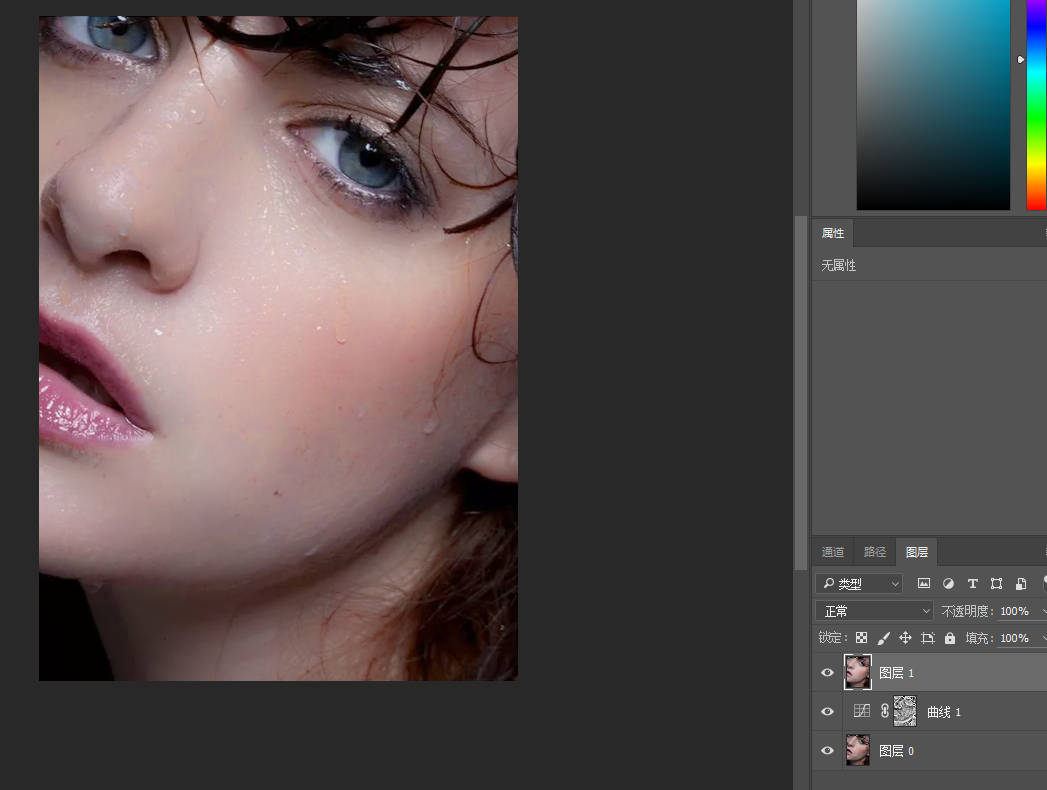Hide 曲线 1 layer visibility eye
1047x790 pixels.
827,711
